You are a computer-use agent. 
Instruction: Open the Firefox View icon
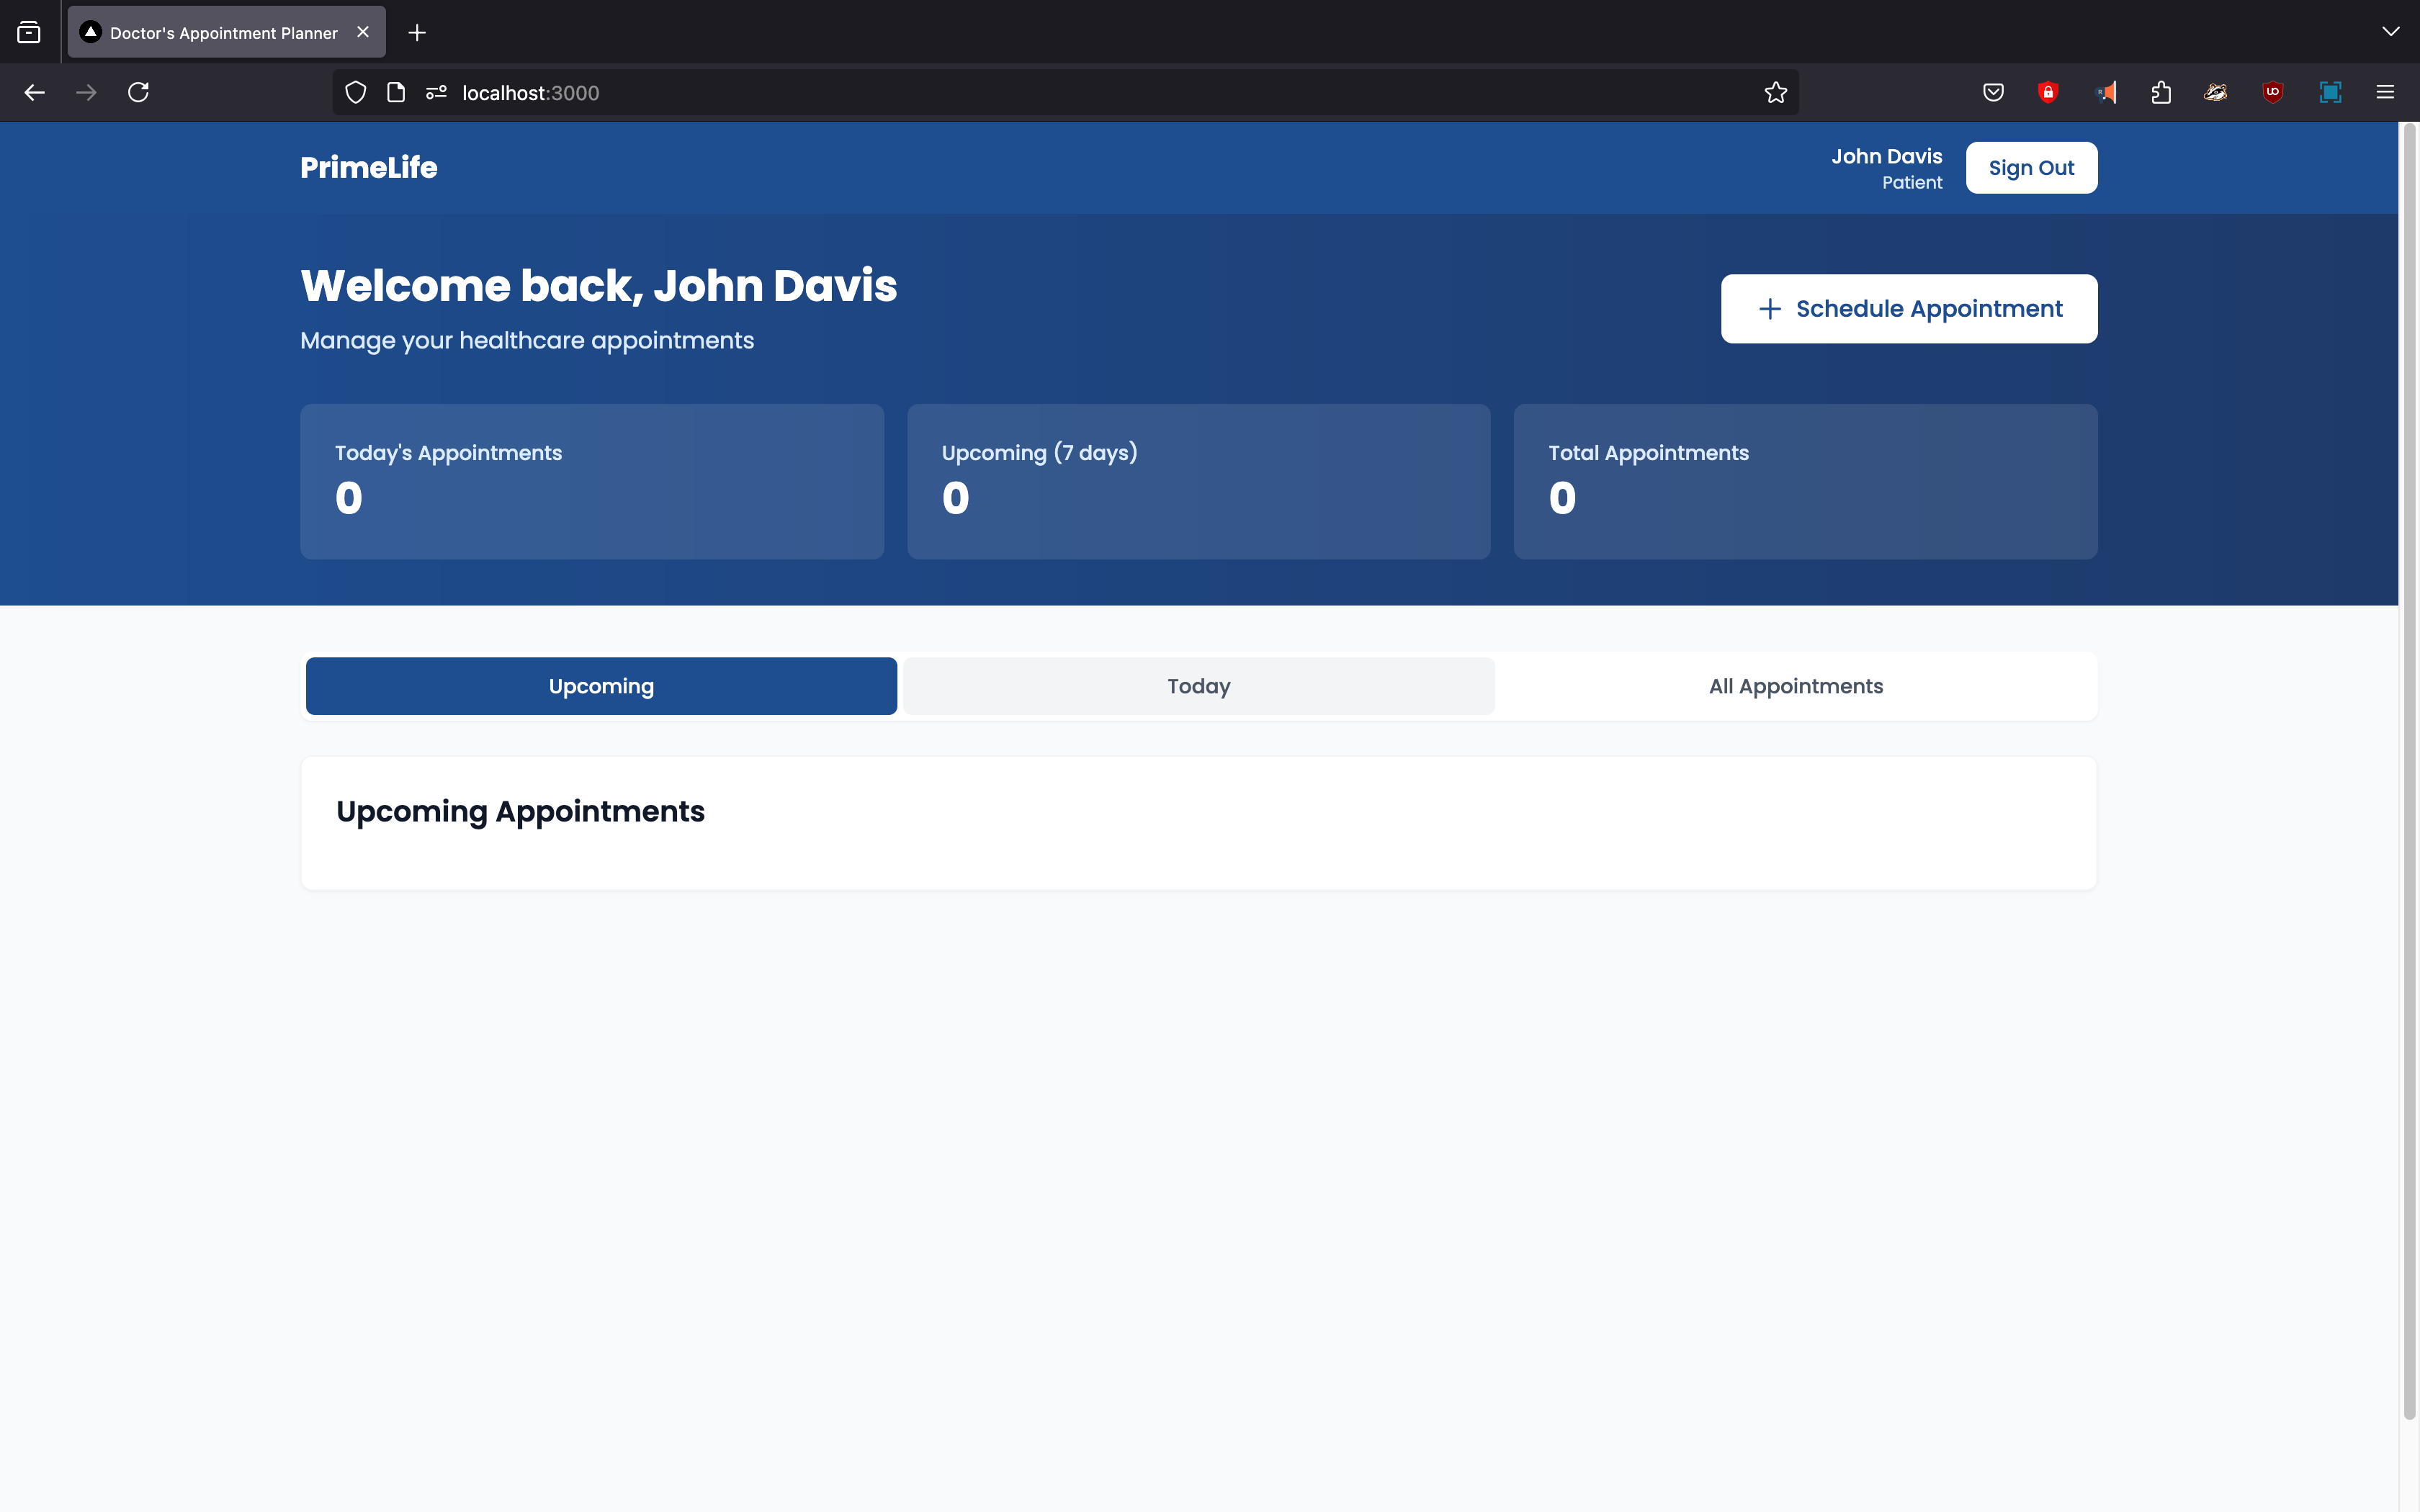(x=29, y=33)
